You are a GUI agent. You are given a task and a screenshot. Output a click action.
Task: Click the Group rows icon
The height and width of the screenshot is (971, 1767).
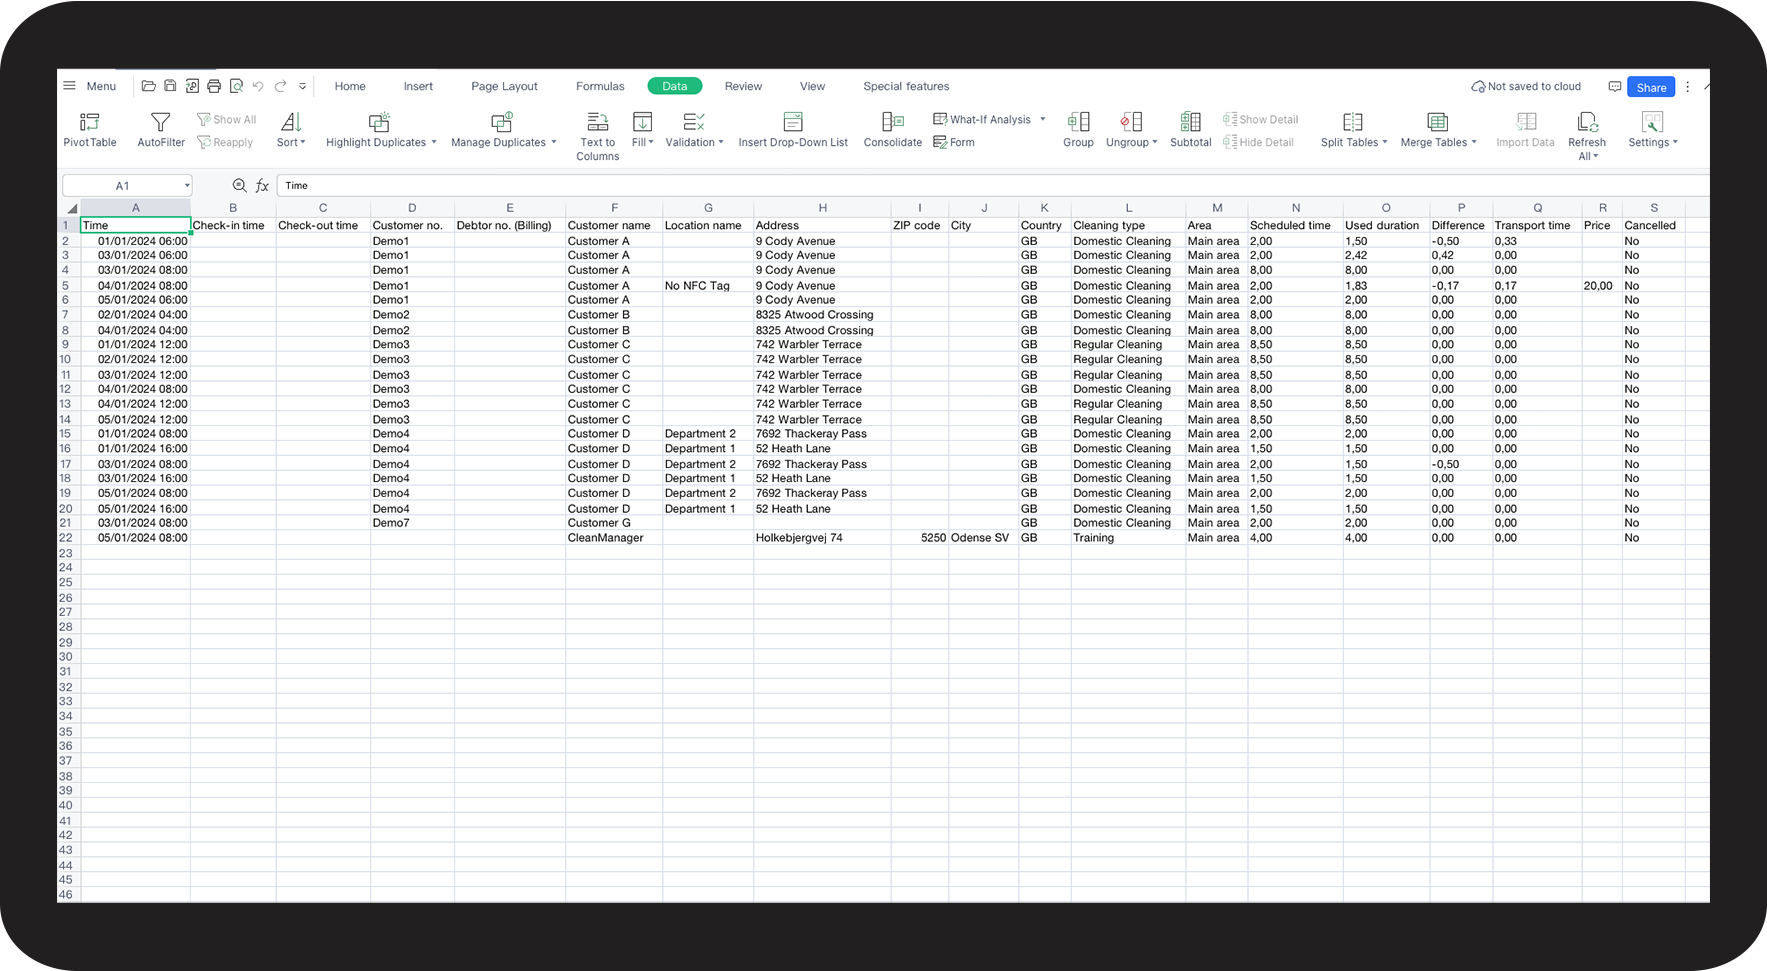pyautogui.click(x=1078, y=123)
